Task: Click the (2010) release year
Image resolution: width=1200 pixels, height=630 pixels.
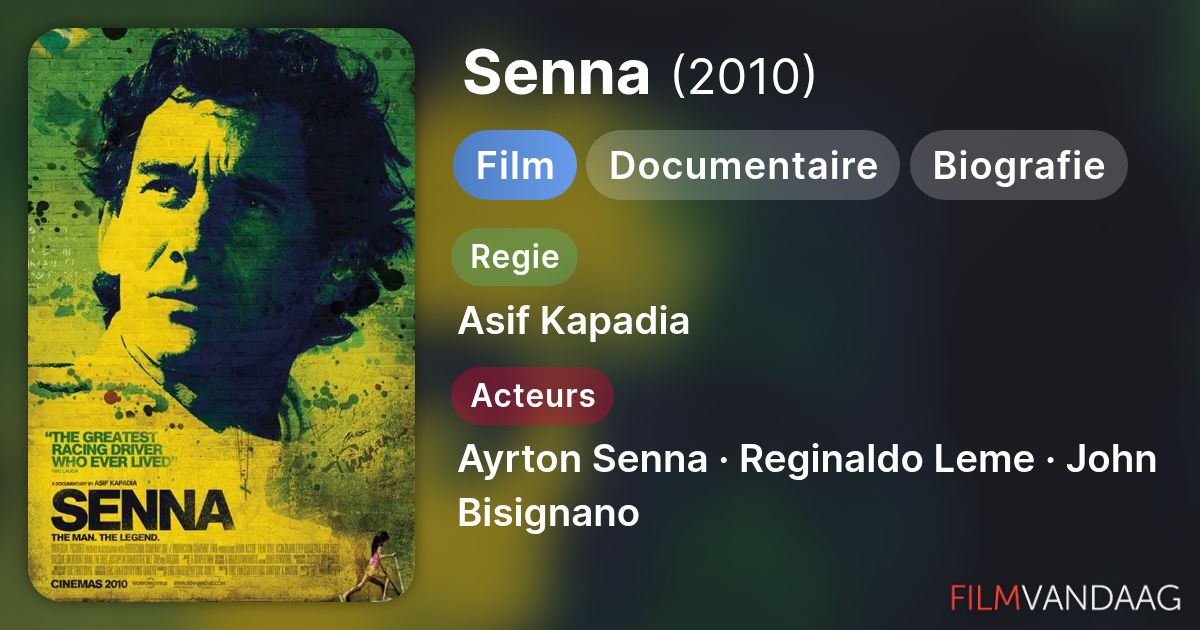Action: coord(743,76)
